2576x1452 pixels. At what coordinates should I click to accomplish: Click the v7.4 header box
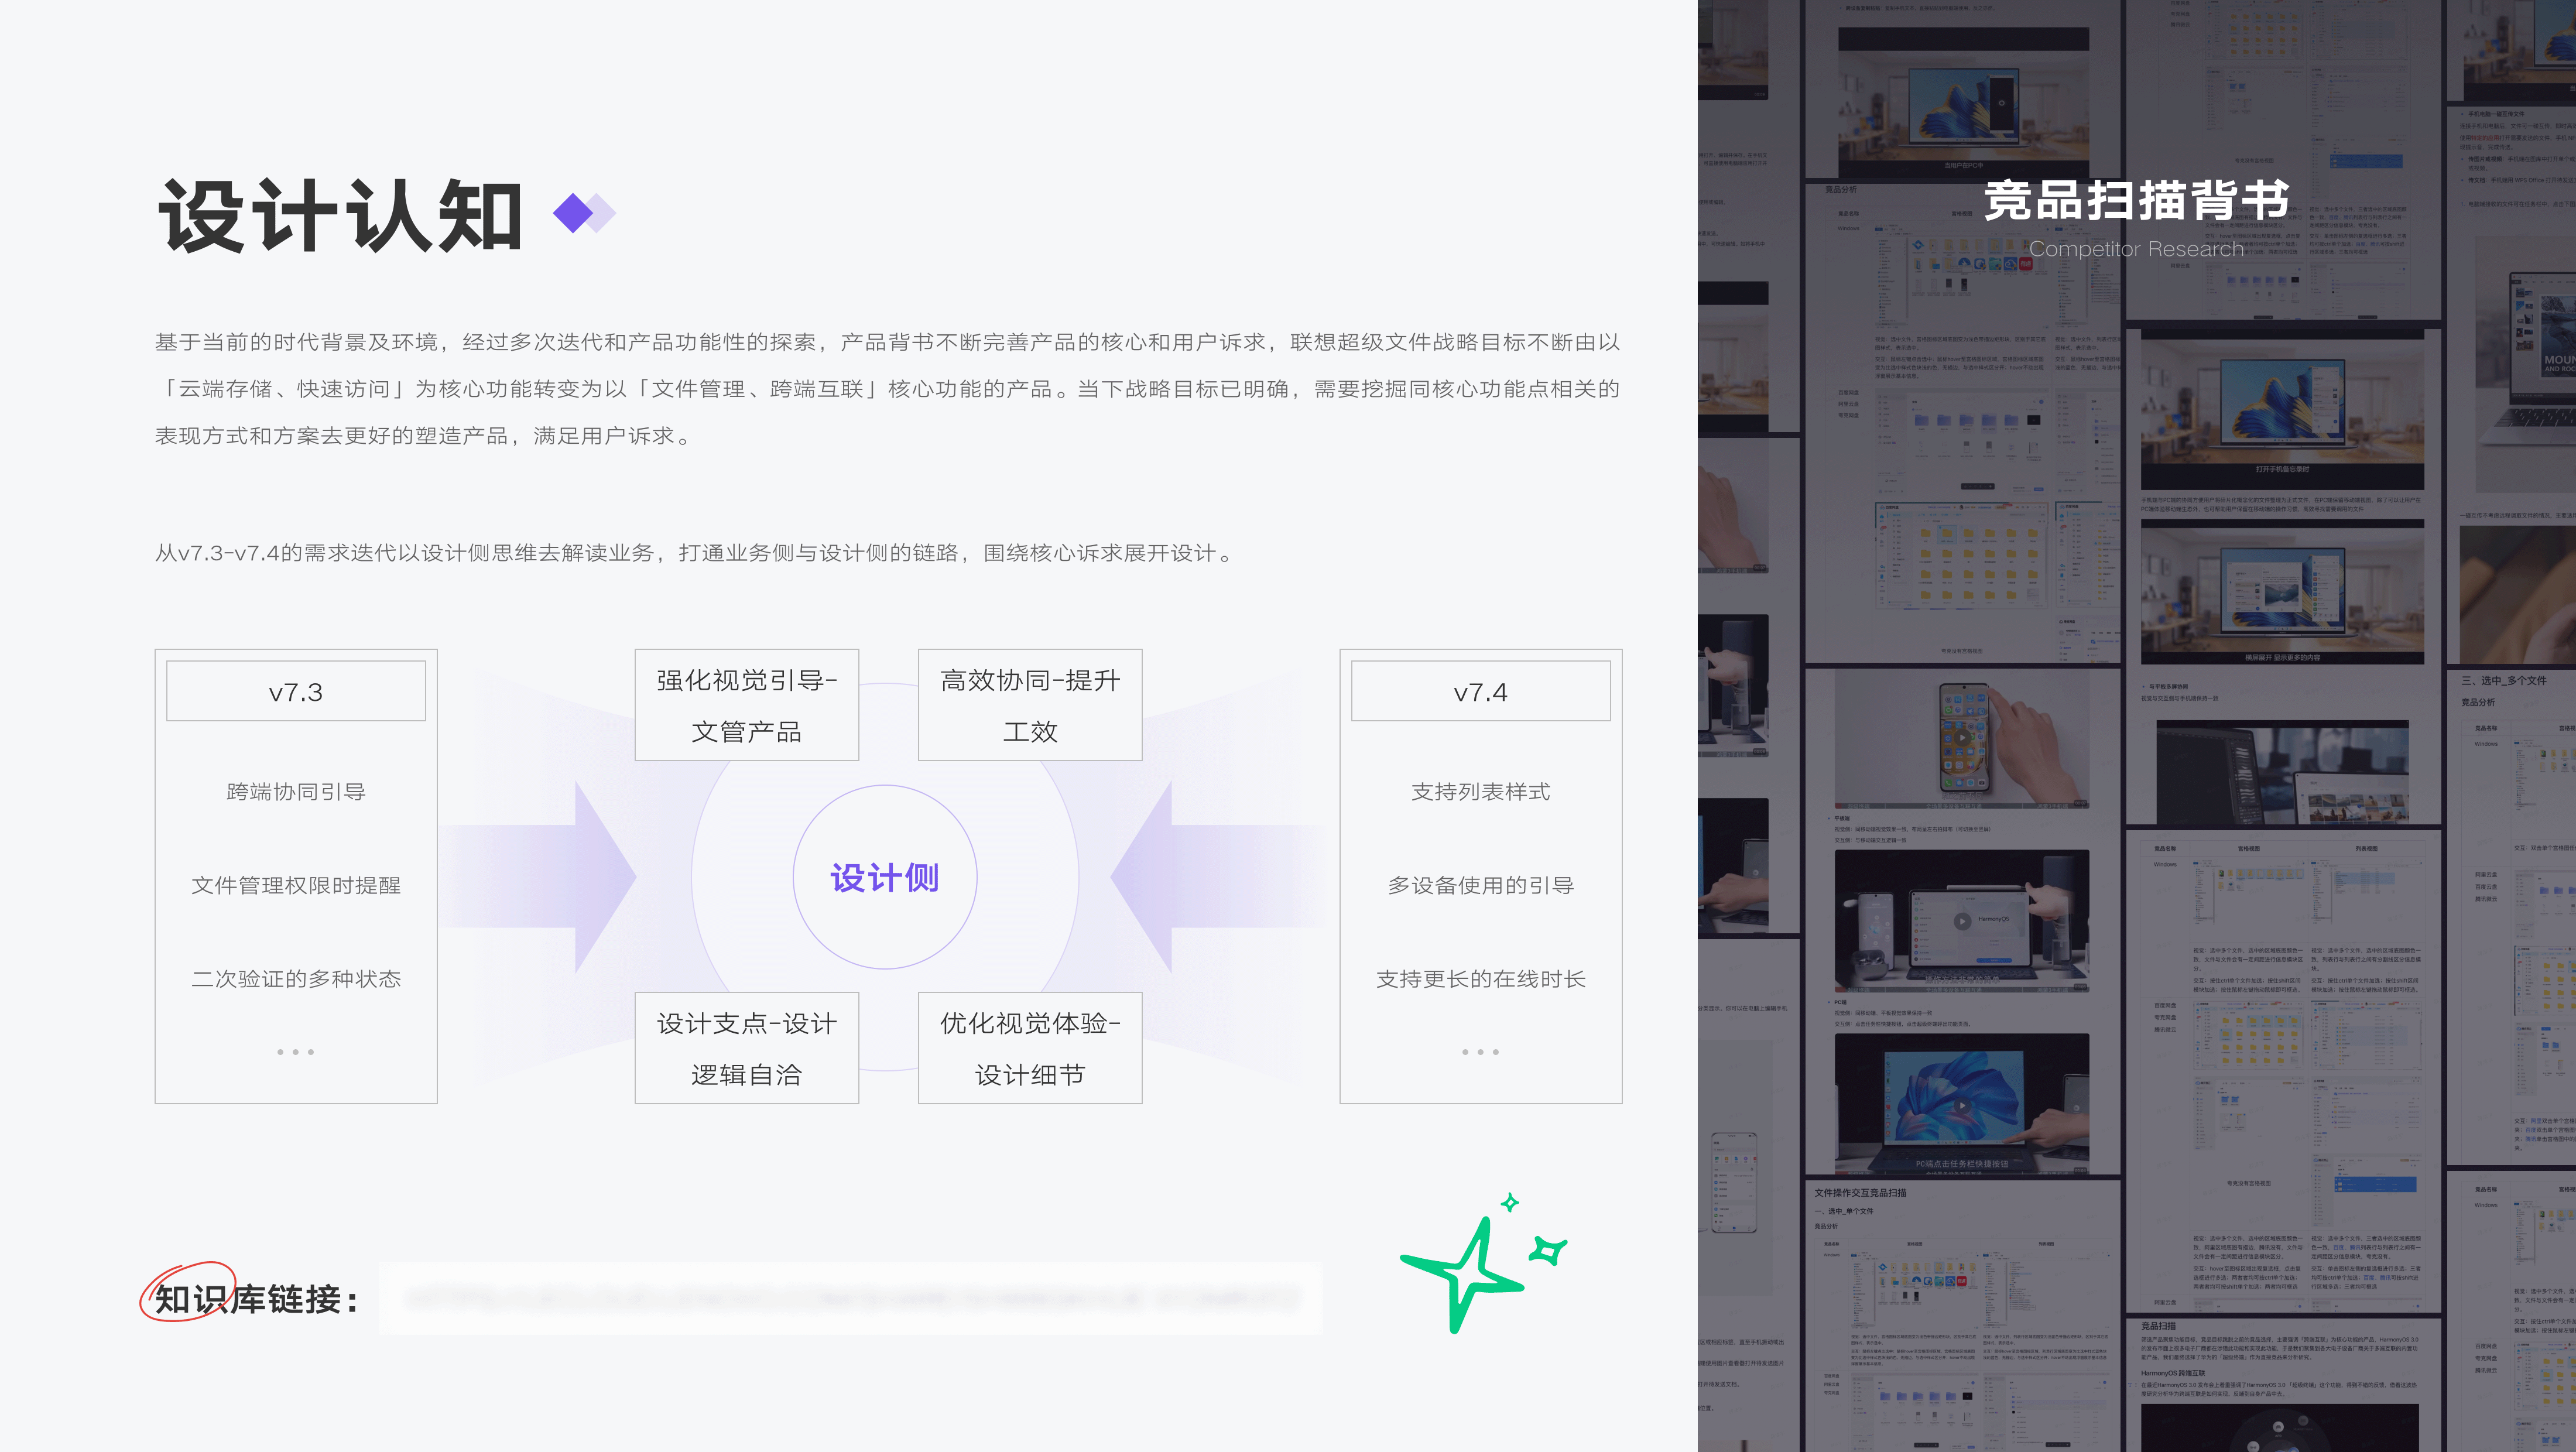(1481, 691)
